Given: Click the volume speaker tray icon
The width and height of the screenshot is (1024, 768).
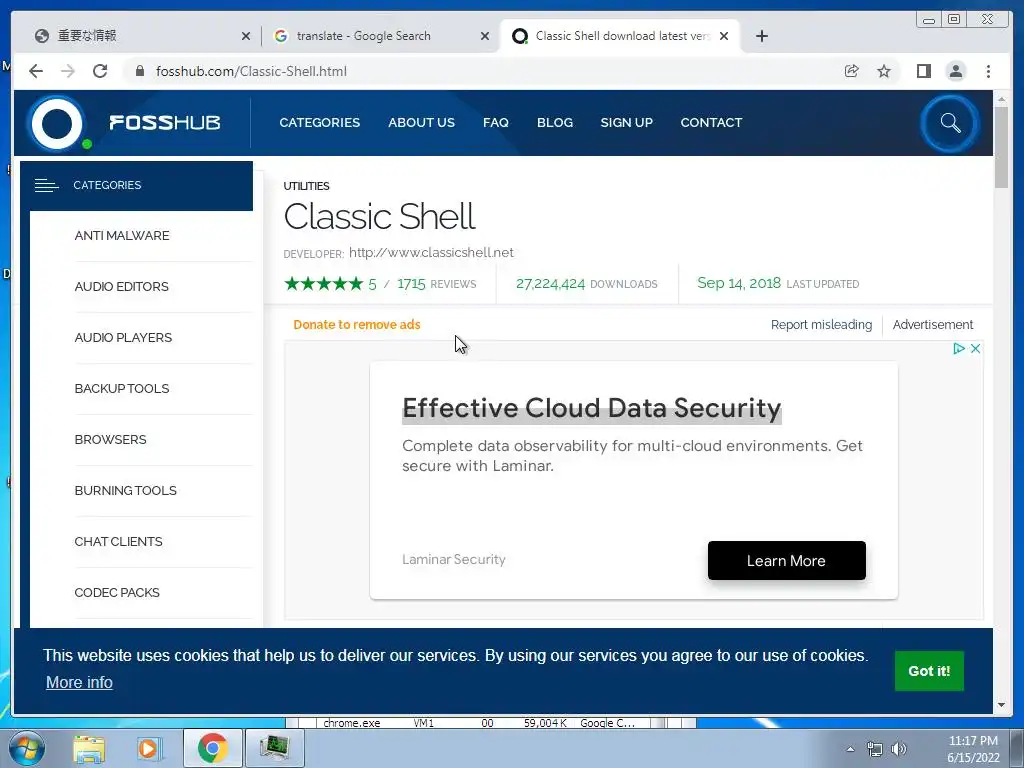Looking at the screenshot, I should (x=899, y=749).
